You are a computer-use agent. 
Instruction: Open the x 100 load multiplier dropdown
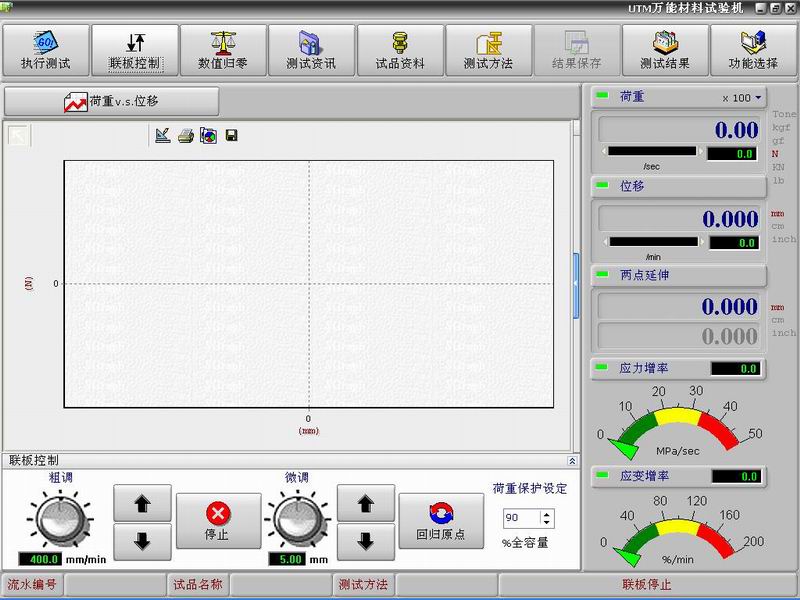click(743, 98)
